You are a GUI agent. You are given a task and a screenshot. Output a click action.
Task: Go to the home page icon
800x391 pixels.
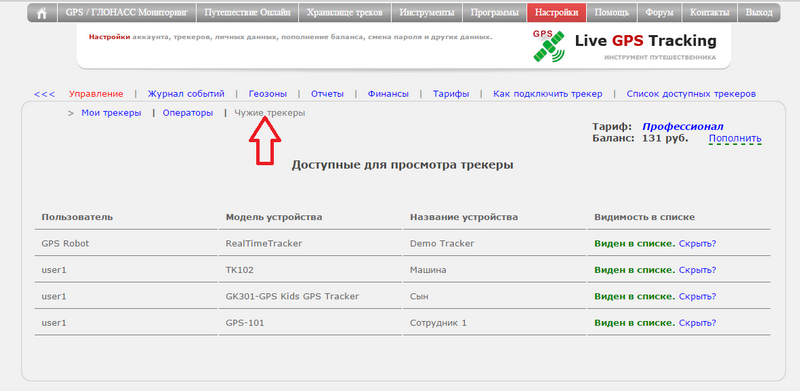(42, 13)
